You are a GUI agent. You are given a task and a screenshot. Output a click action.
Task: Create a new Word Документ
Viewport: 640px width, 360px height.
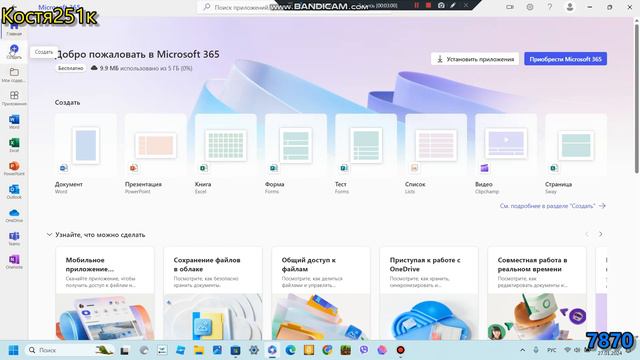(x=85, y=154)
